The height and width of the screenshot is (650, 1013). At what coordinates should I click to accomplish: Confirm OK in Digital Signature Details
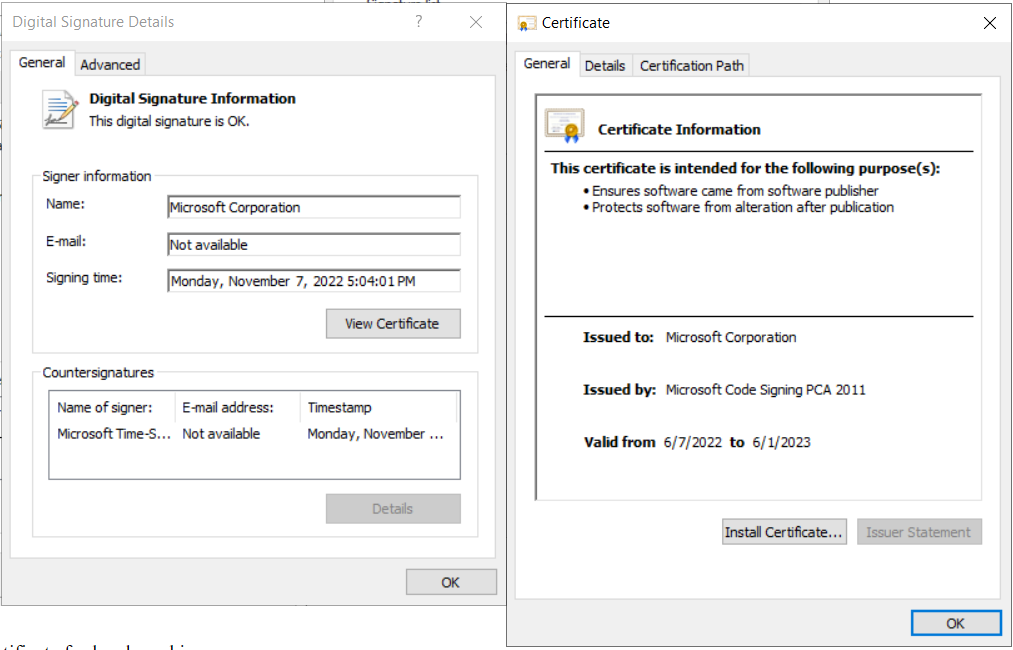click(x=451, y=582)
